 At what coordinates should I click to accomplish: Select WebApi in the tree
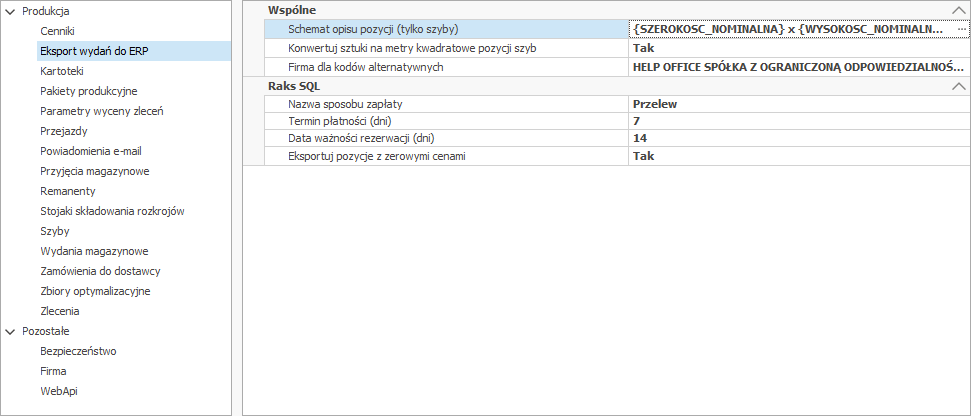(58, 391)
